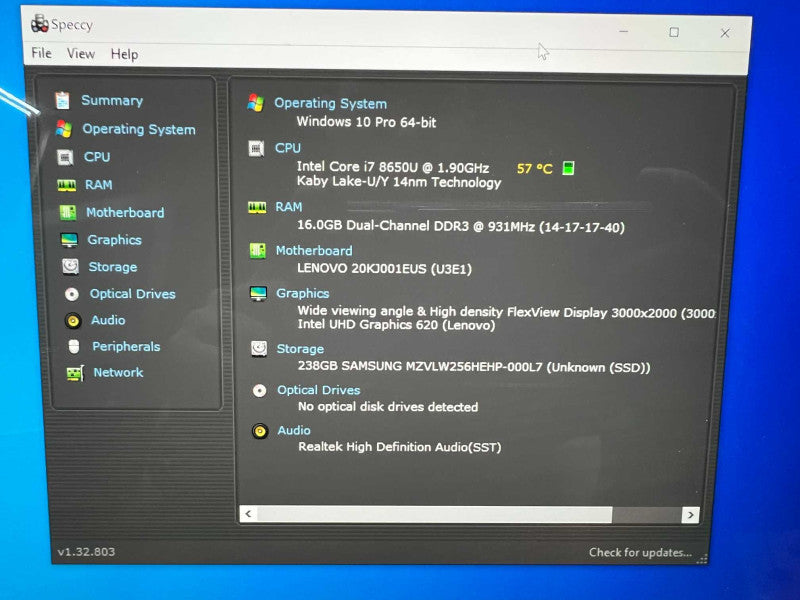Click Check for updates link
Image resolution: width=800 pixels, height=600 pixels.
640,553
